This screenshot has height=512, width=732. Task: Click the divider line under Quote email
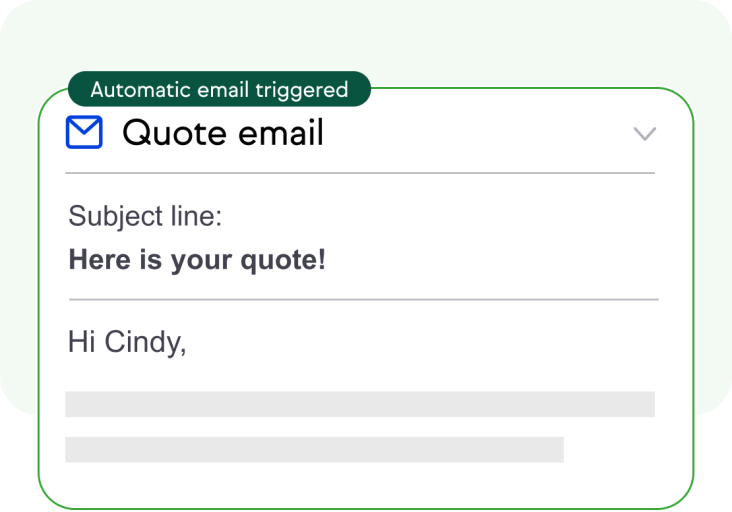[360, 173]
